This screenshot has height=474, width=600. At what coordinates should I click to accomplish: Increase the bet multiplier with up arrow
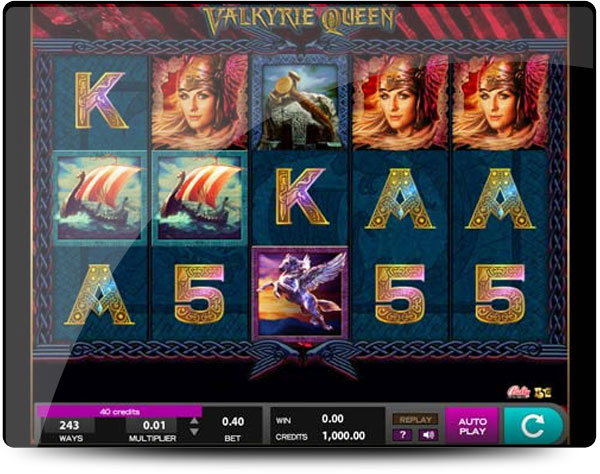(x=194, y=421)
